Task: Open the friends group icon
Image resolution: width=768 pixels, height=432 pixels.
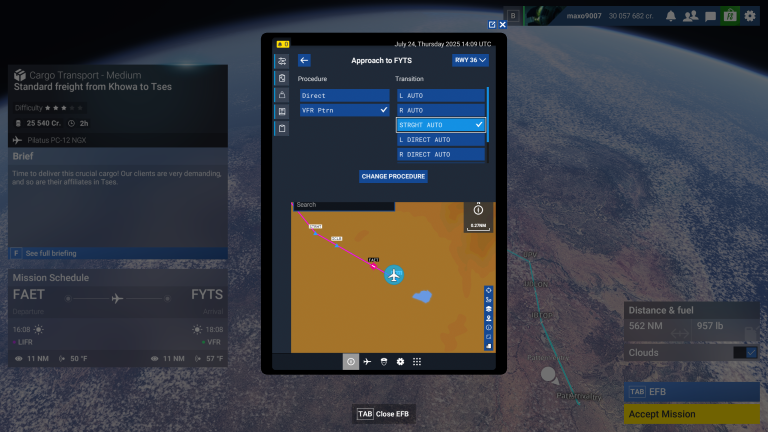Action: pos(691,16)
